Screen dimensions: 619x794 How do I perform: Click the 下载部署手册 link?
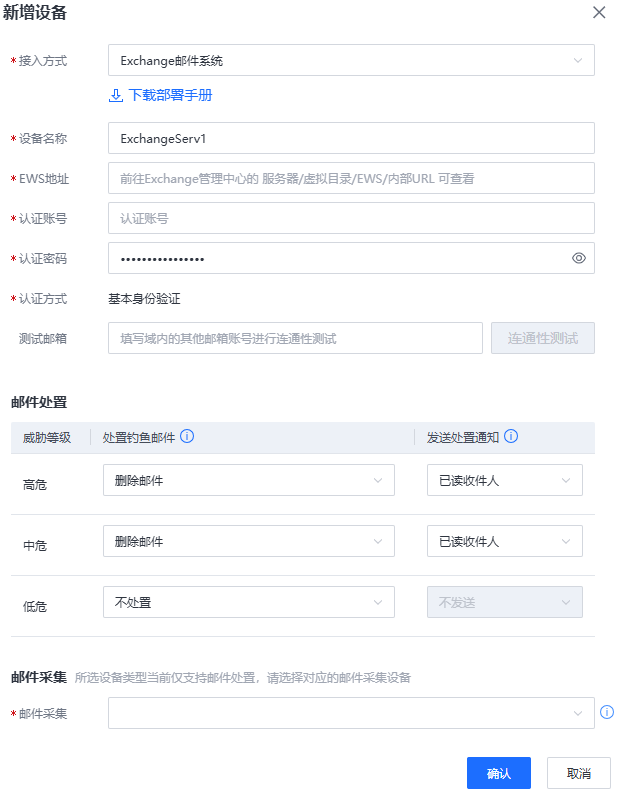tap(170, 96)
